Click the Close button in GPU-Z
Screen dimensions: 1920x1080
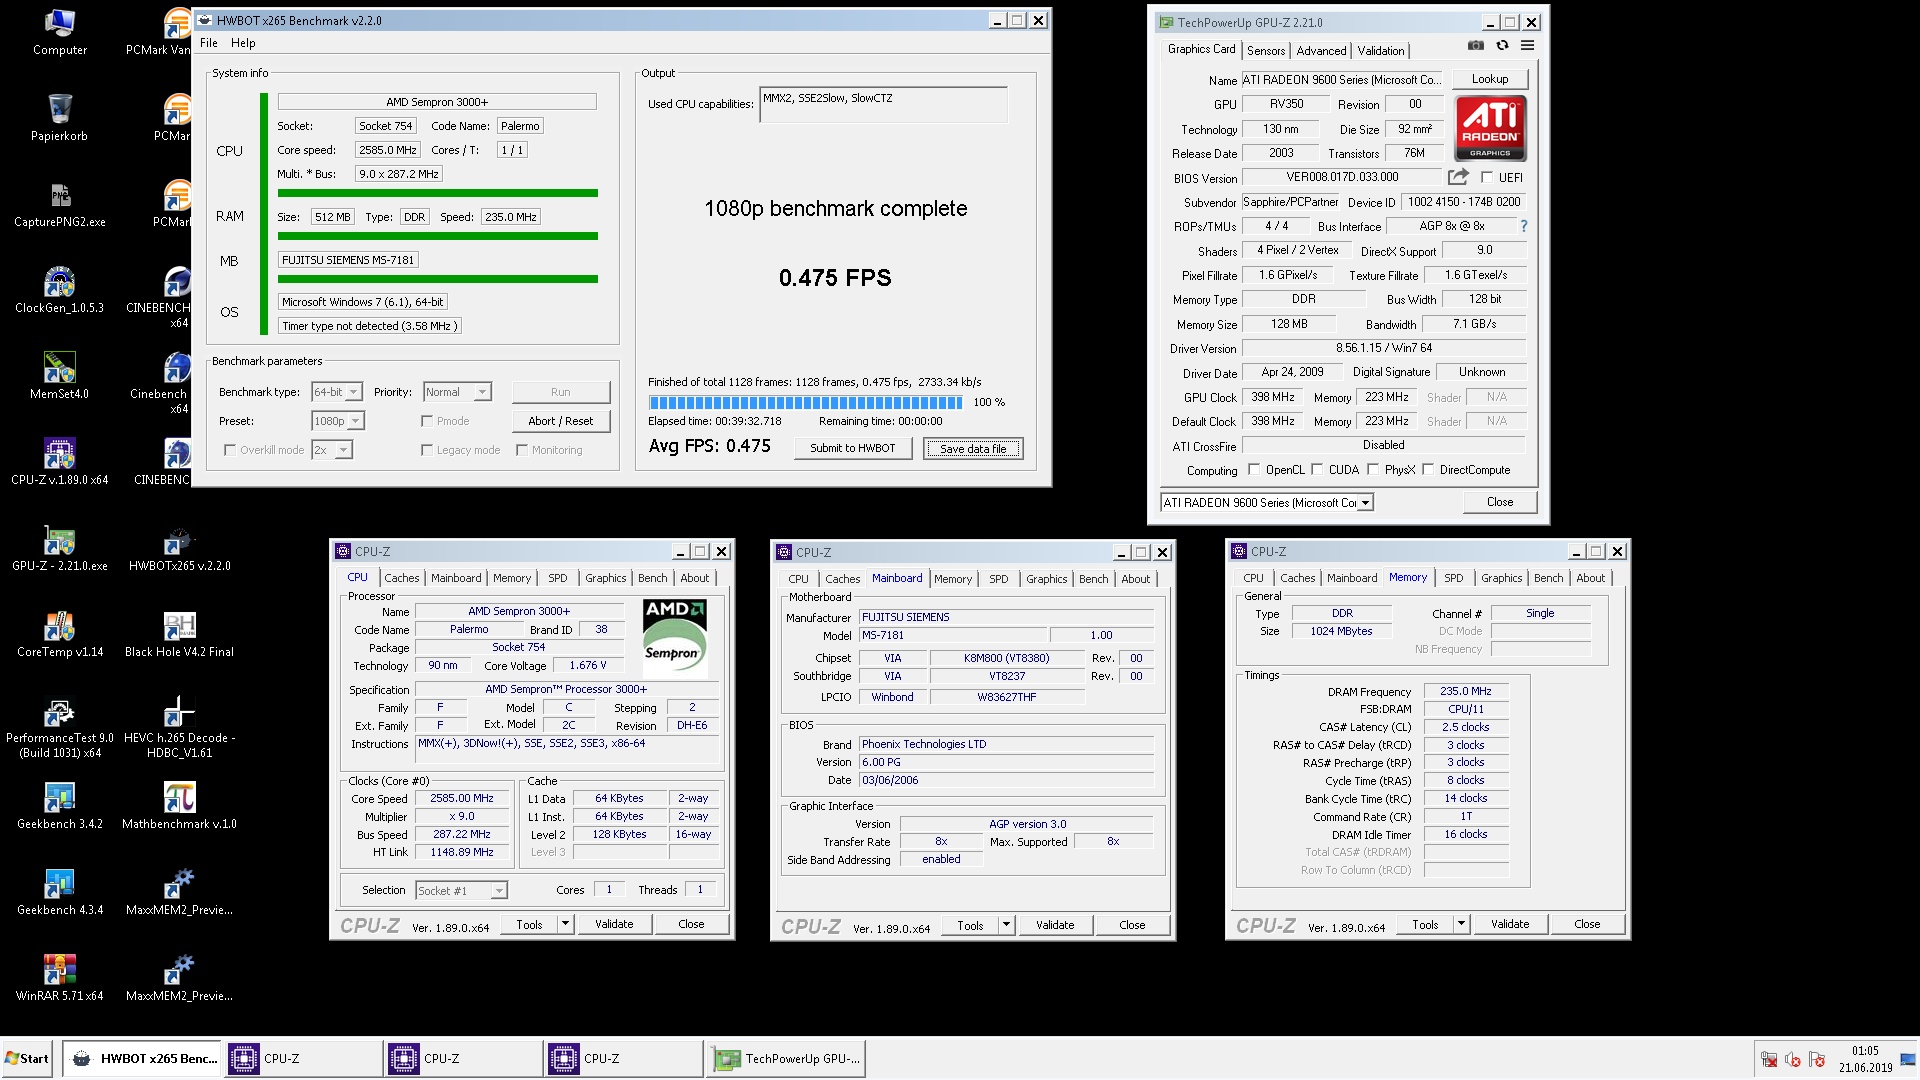[1500, 502]
